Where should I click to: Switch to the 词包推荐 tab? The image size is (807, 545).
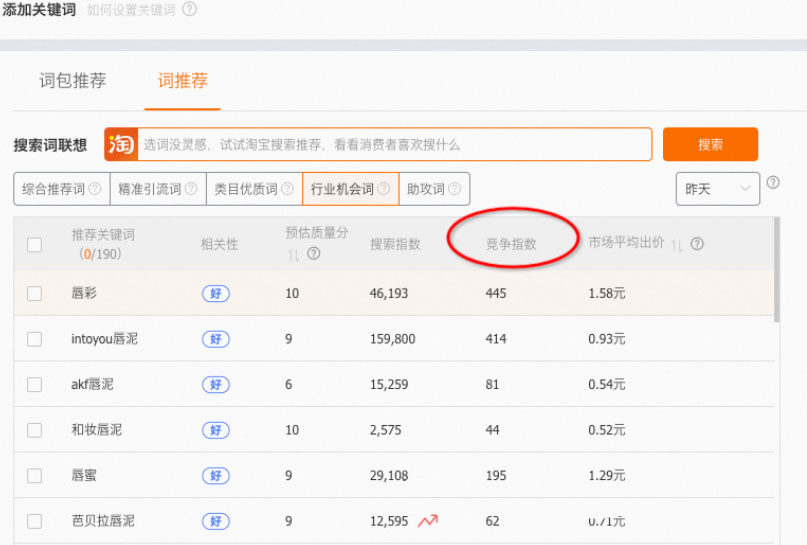73,81
